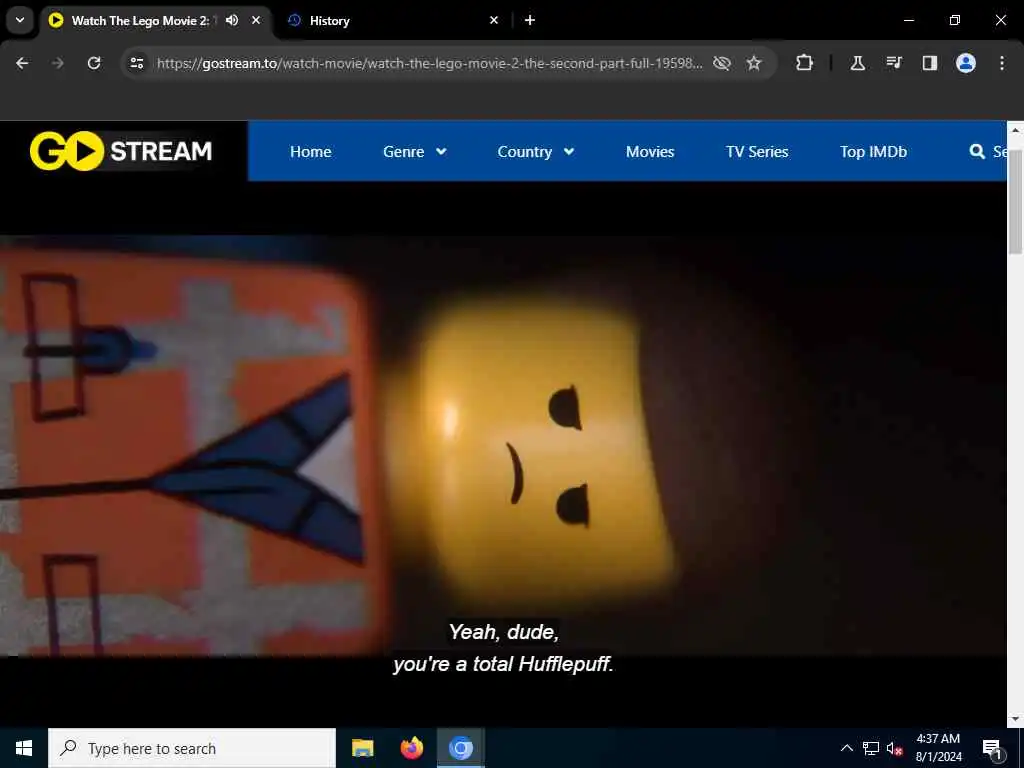Select the Watch The Lego Movie 2 tab
The image size is (1024, 768).
pyautogui.click(x=140, y=20)
